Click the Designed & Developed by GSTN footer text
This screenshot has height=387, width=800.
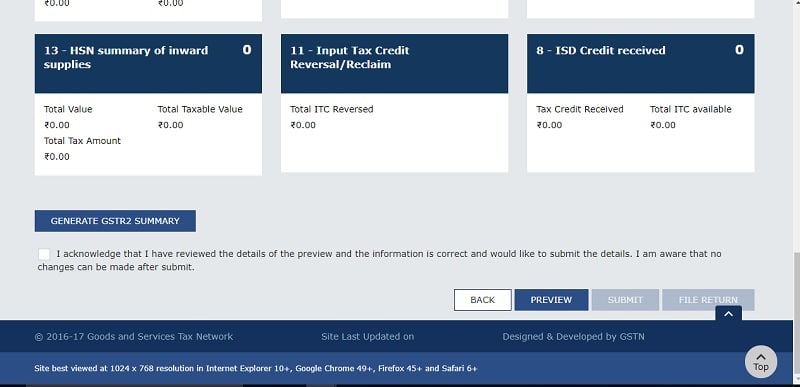point(573,337)
